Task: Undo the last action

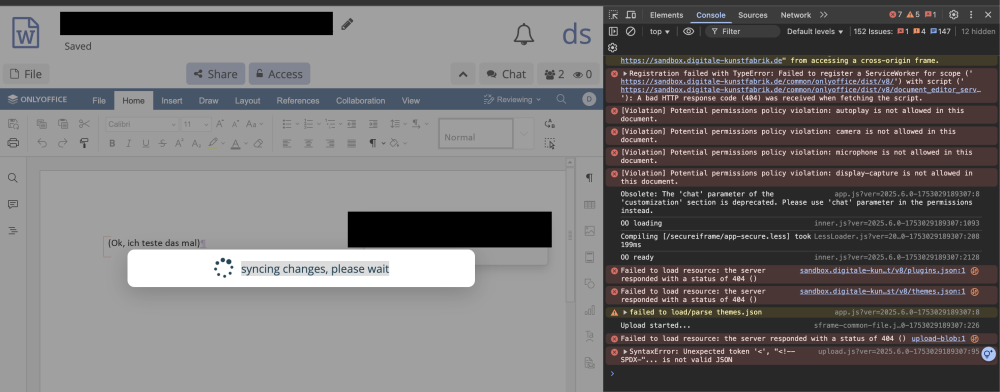Action: 42,143
